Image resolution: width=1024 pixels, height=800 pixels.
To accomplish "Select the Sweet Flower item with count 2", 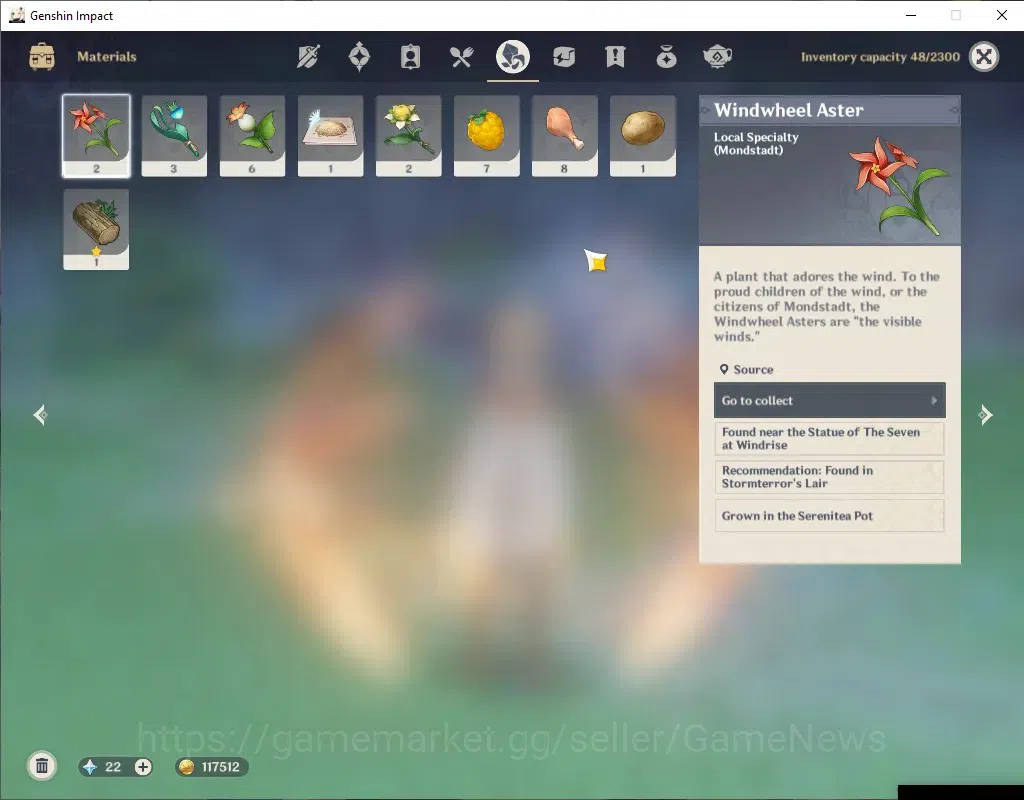I will click(408, 136).
